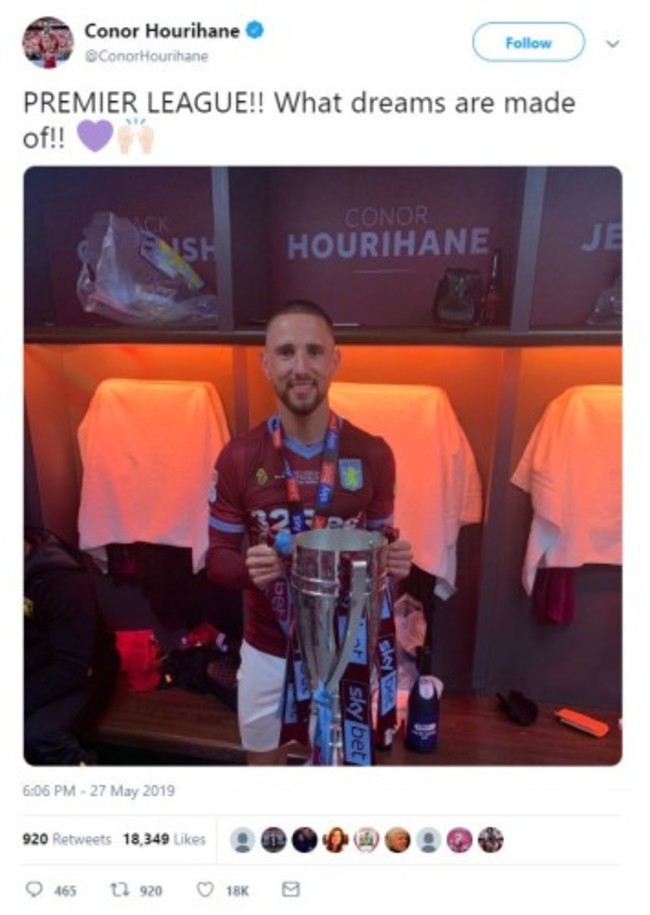
Task: Click the first liker's grey avatar
Action: 242,840
